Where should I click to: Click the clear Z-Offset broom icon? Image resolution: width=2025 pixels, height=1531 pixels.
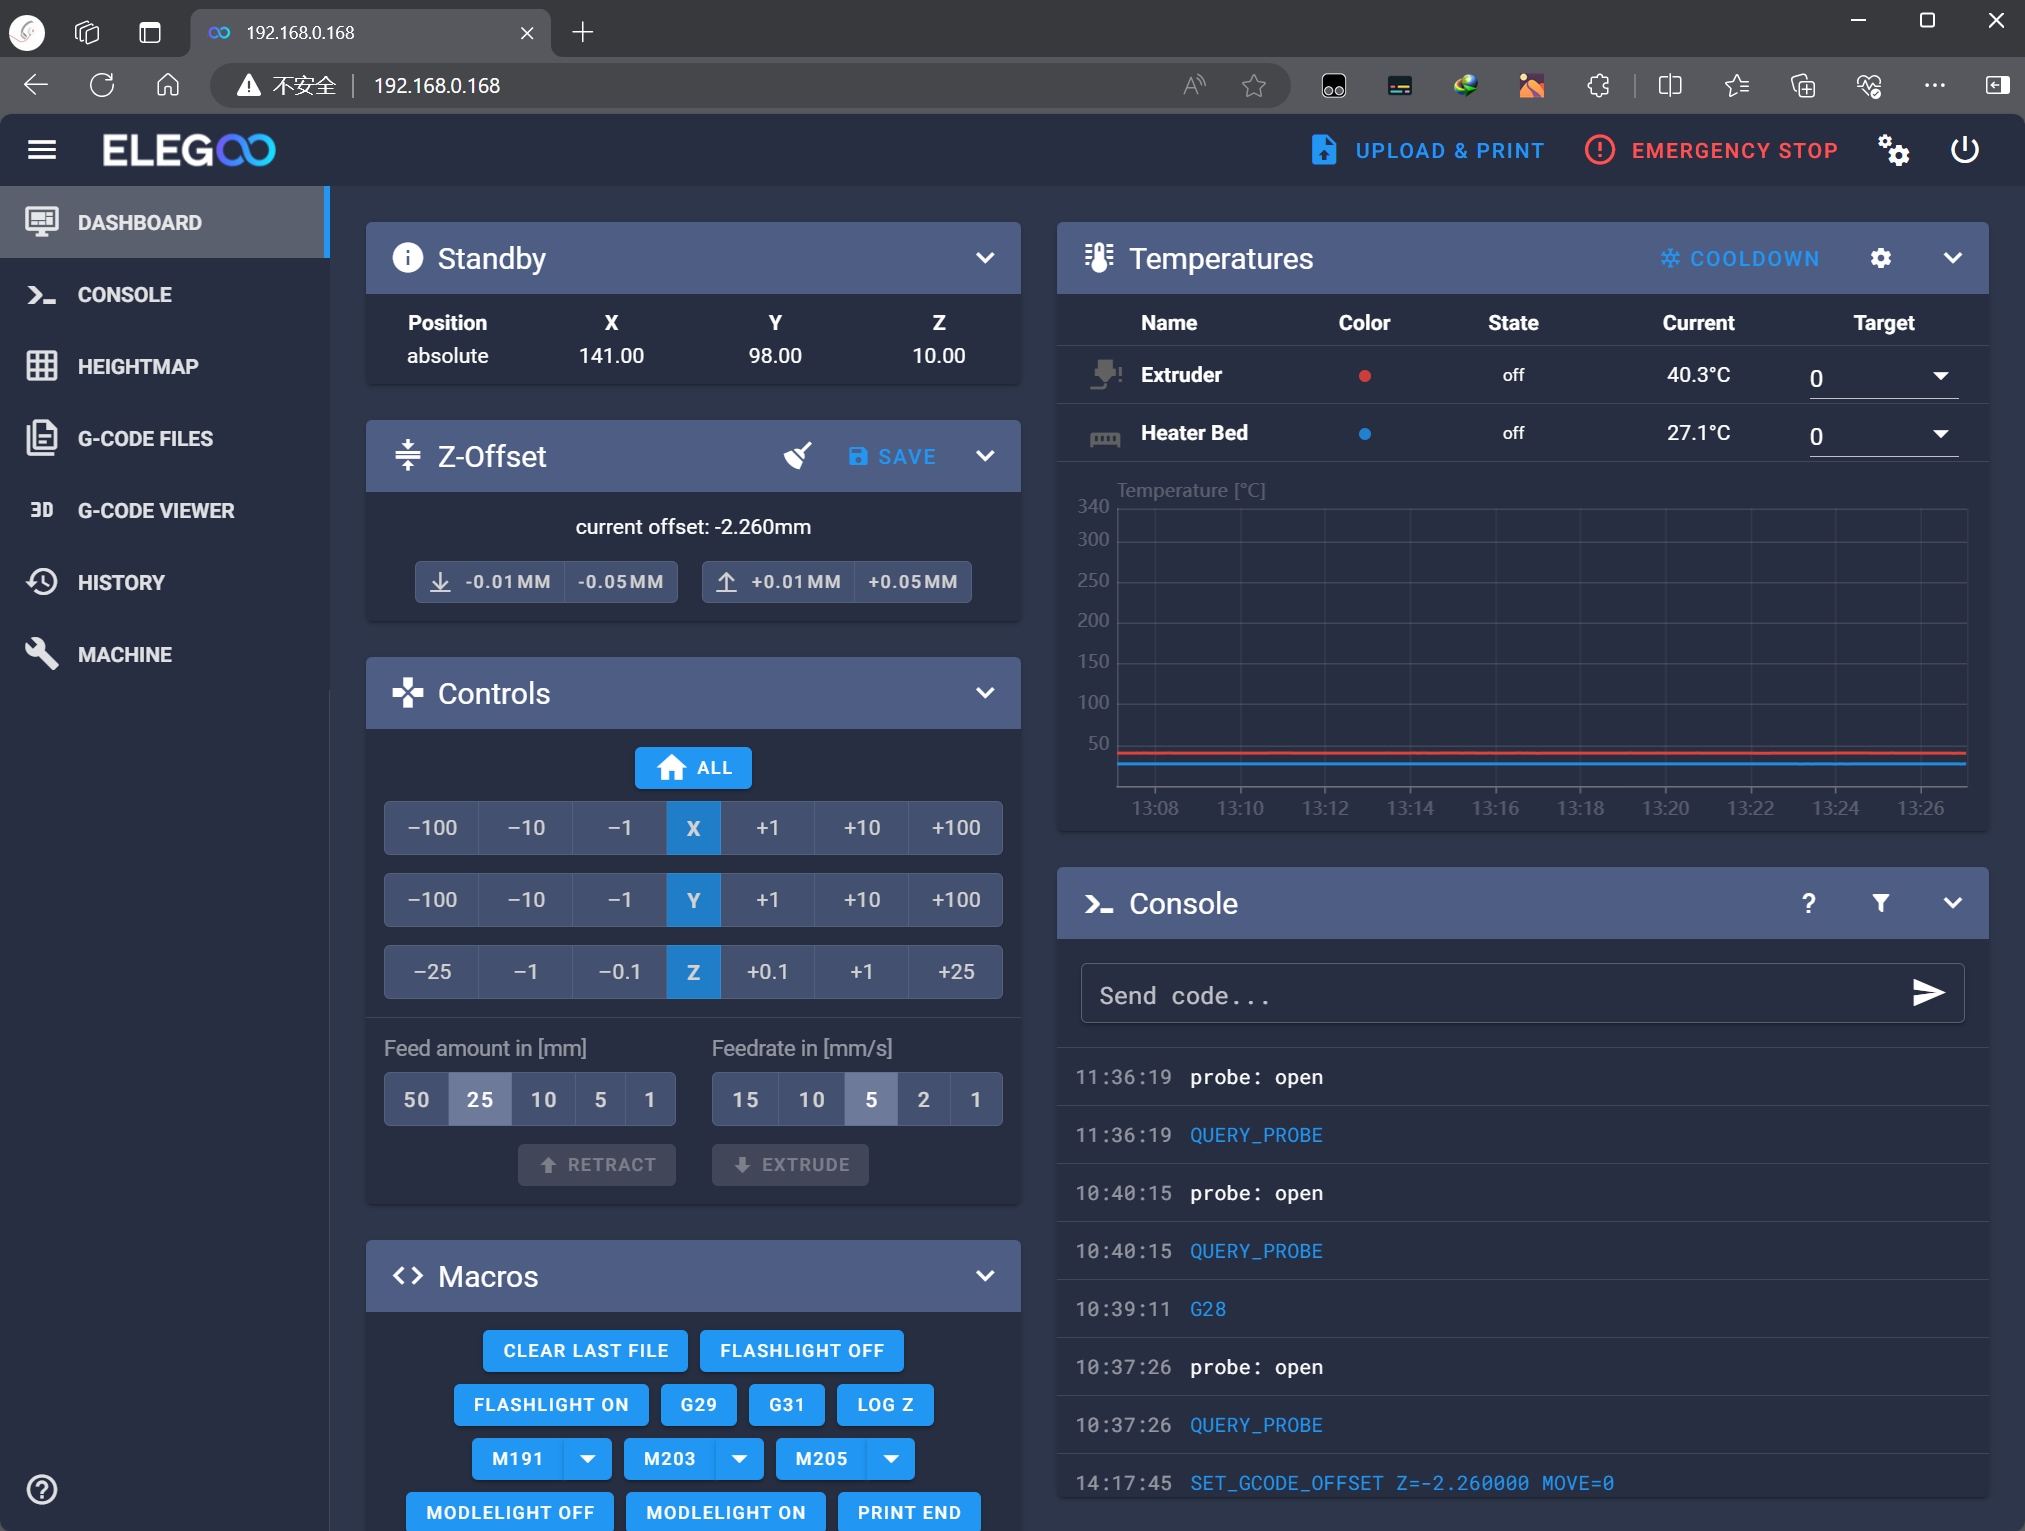point(797,456)
